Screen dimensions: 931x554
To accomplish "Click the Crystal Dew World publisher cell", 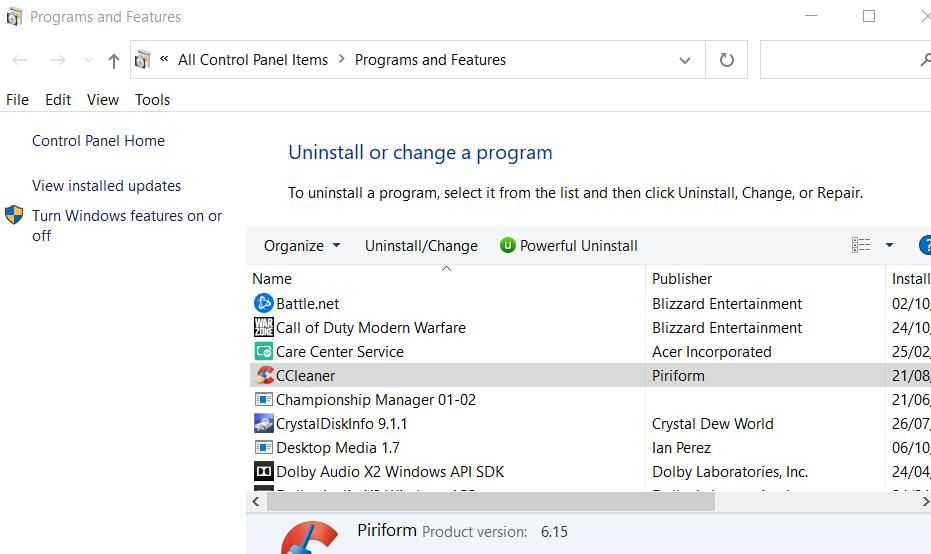I will coord(712,424).
